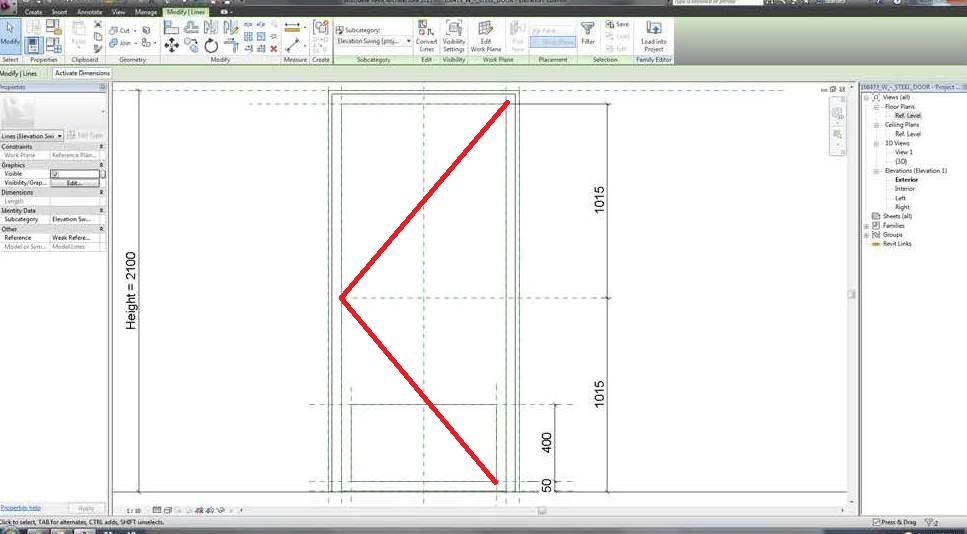The width and height of the screenshot is (967, 534).
Task: Collapse the Views (all) tree node
Action: [x=866, y=97]
